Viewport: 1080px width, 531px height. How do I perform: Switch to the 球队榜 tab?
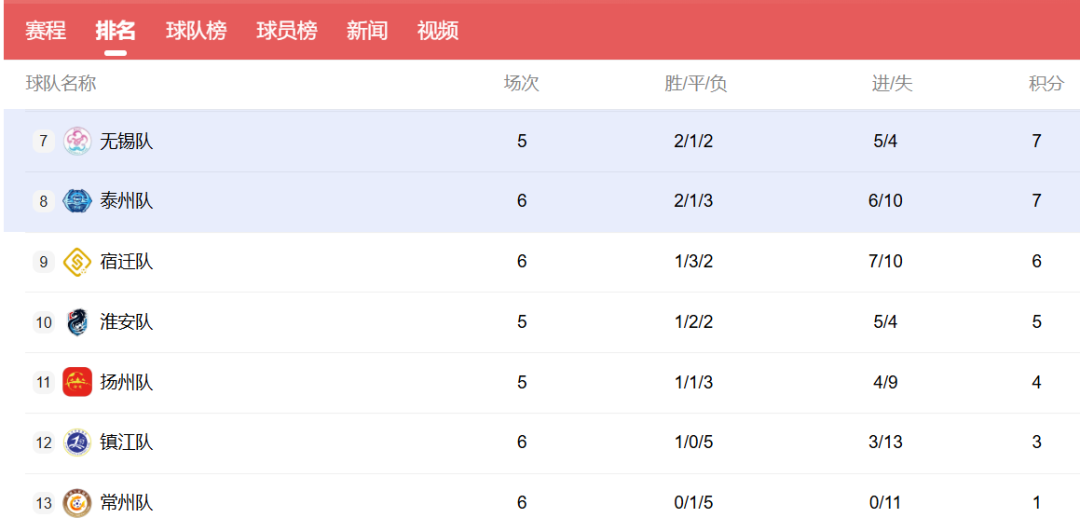196,31
